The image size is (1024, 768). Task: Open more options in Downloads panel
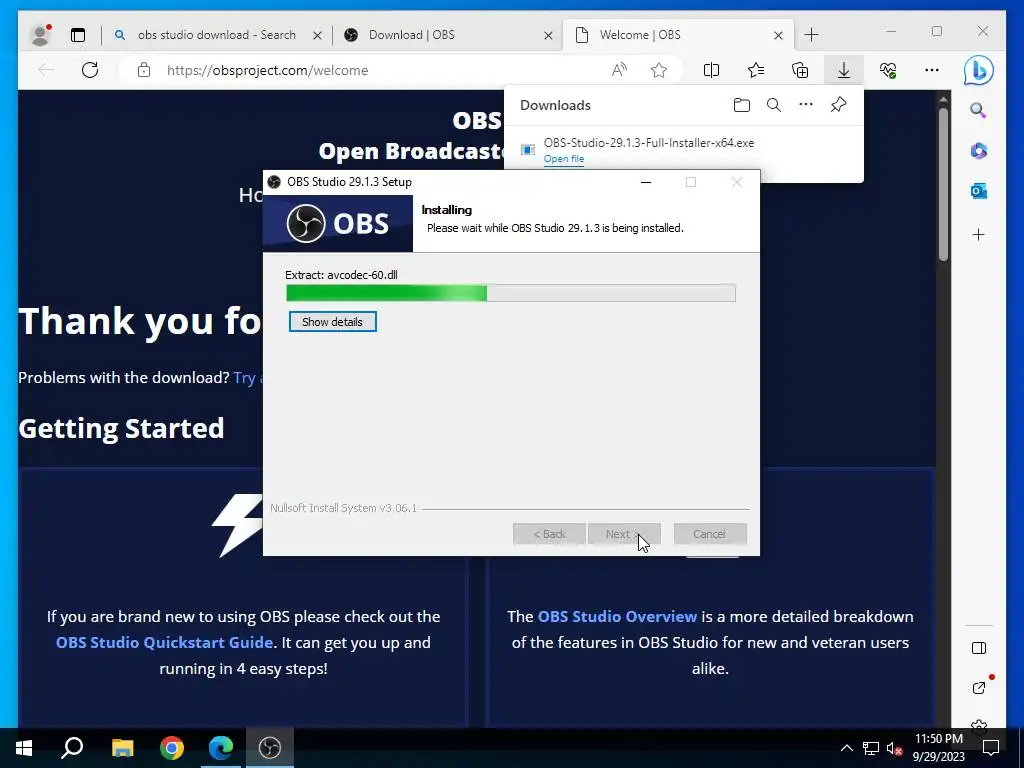pyautogui.click(x=806, y=104)
